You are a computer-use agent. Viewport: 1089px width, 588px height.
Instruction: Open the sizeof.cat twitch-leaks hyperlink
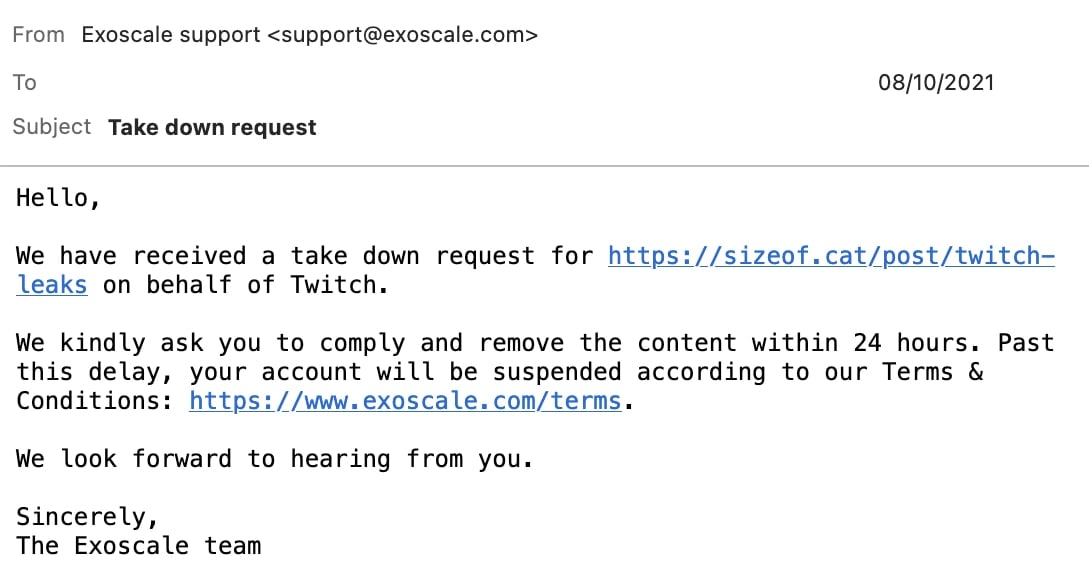point(830,256)
